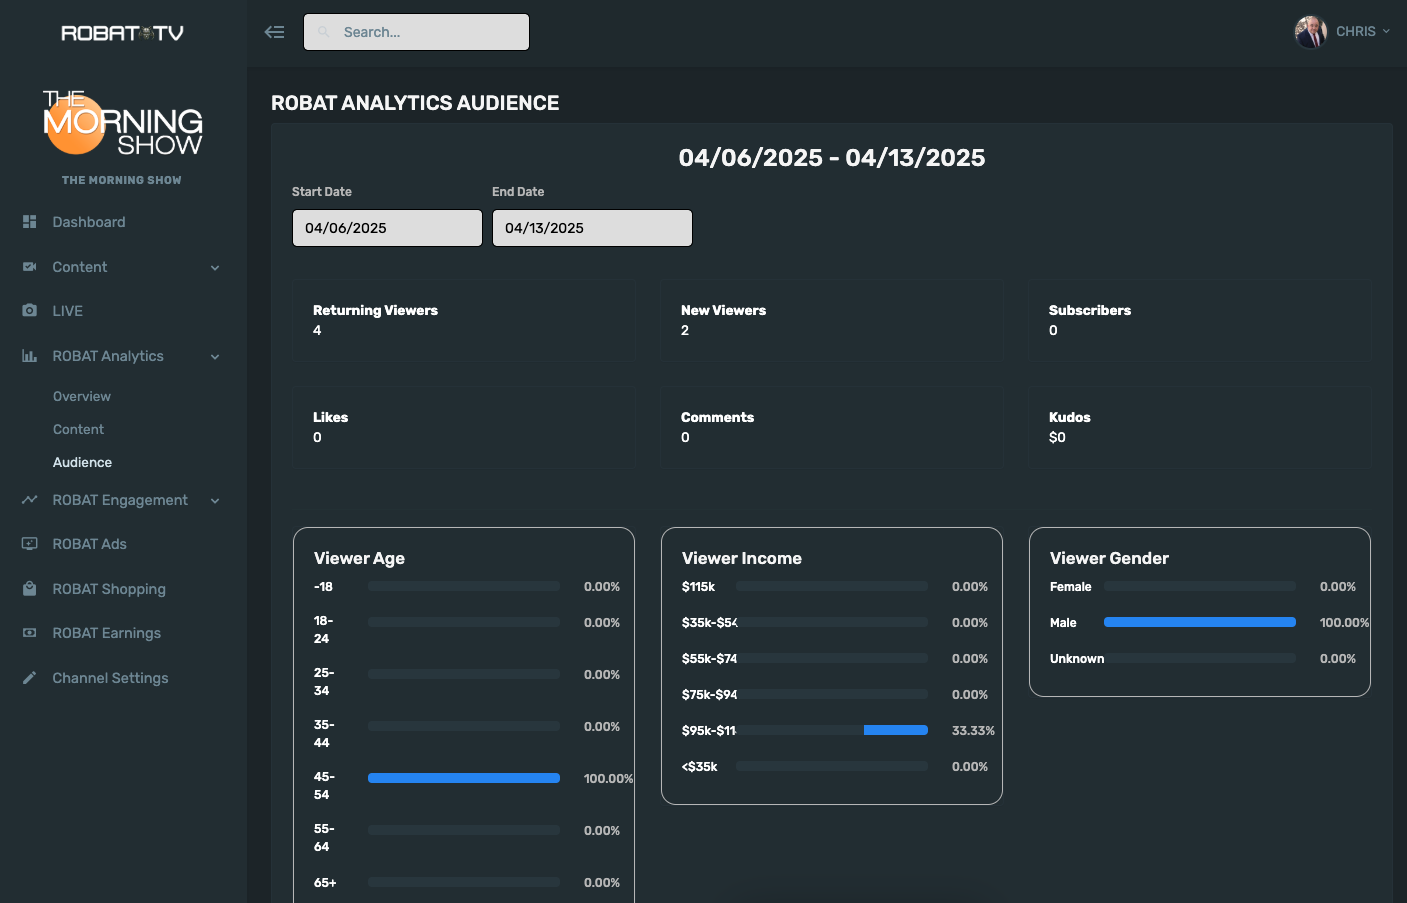The image size is (1407, 903).
Task: Click the Viewer Income heading
Action: (742, 558)
